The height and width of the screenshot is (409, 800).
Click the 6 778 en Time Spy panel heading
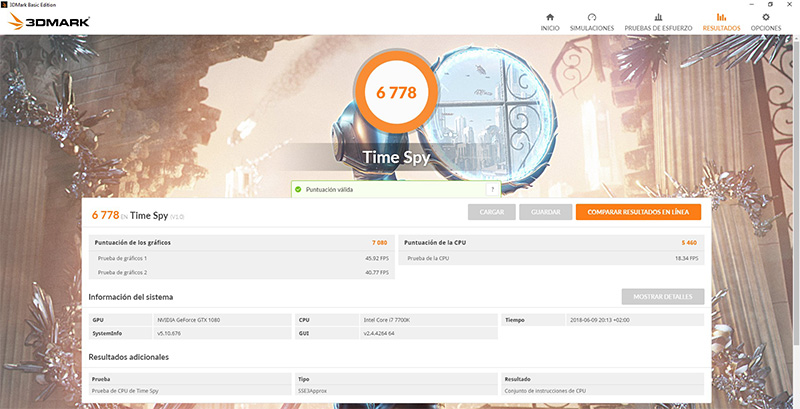pos(138,215)
